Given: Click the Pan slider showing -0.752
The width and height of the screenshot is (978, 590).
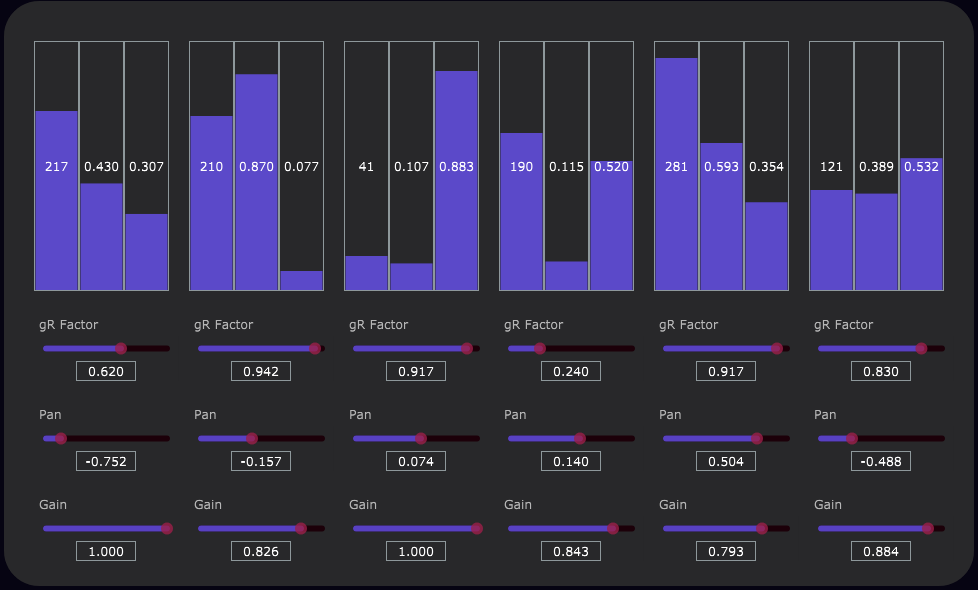Looking at the screenshot, I should pos(60,438).
